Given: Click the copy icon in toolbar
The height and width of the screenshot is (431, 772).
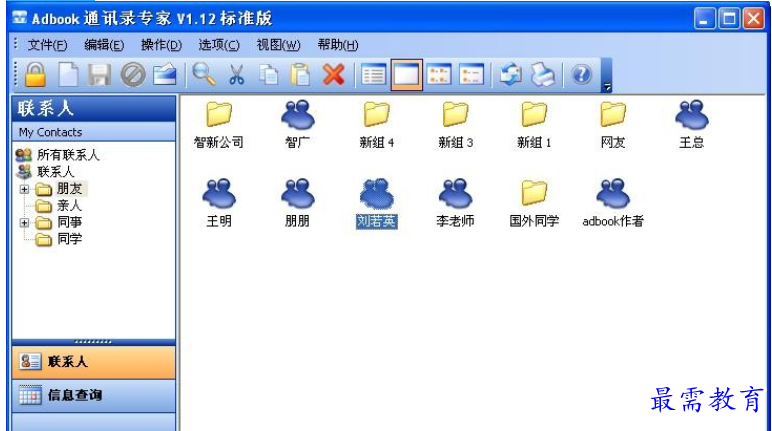Looking at the screenshot, I should 269,75.
